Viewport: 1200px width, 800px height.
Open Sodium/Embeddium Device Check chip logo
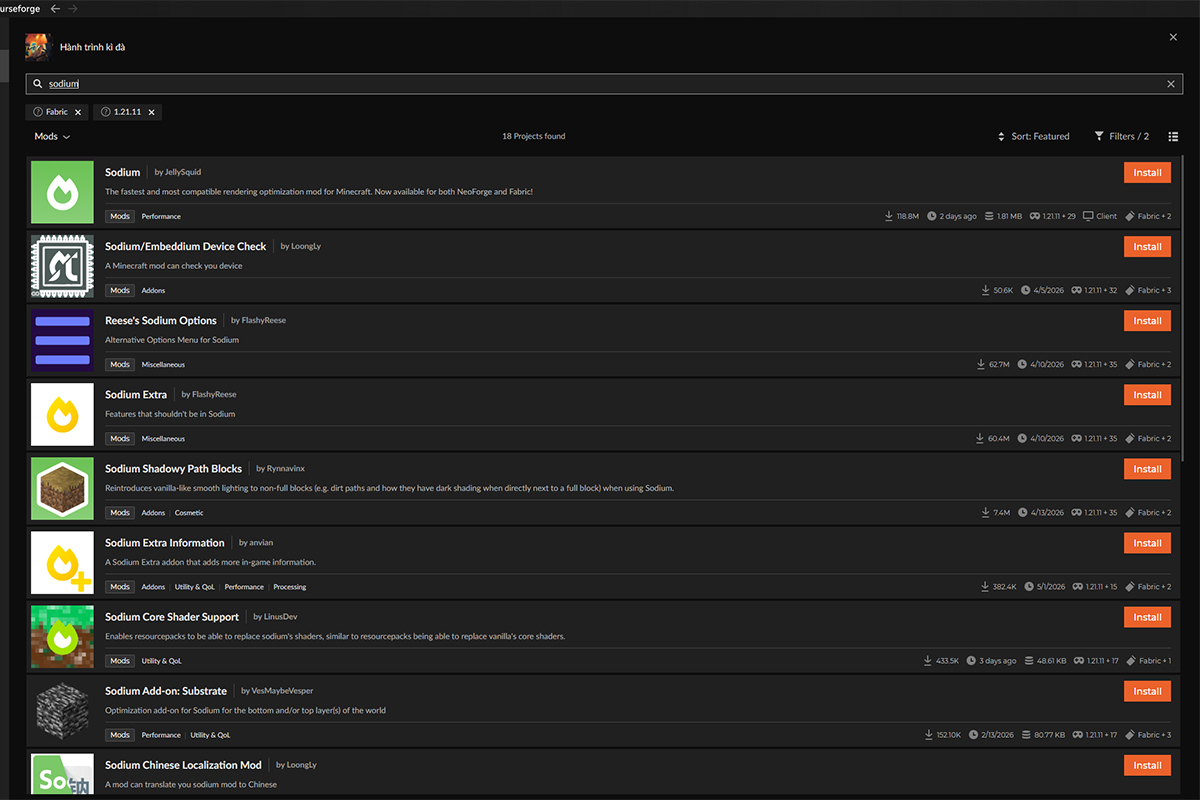(x=62, y=266)
